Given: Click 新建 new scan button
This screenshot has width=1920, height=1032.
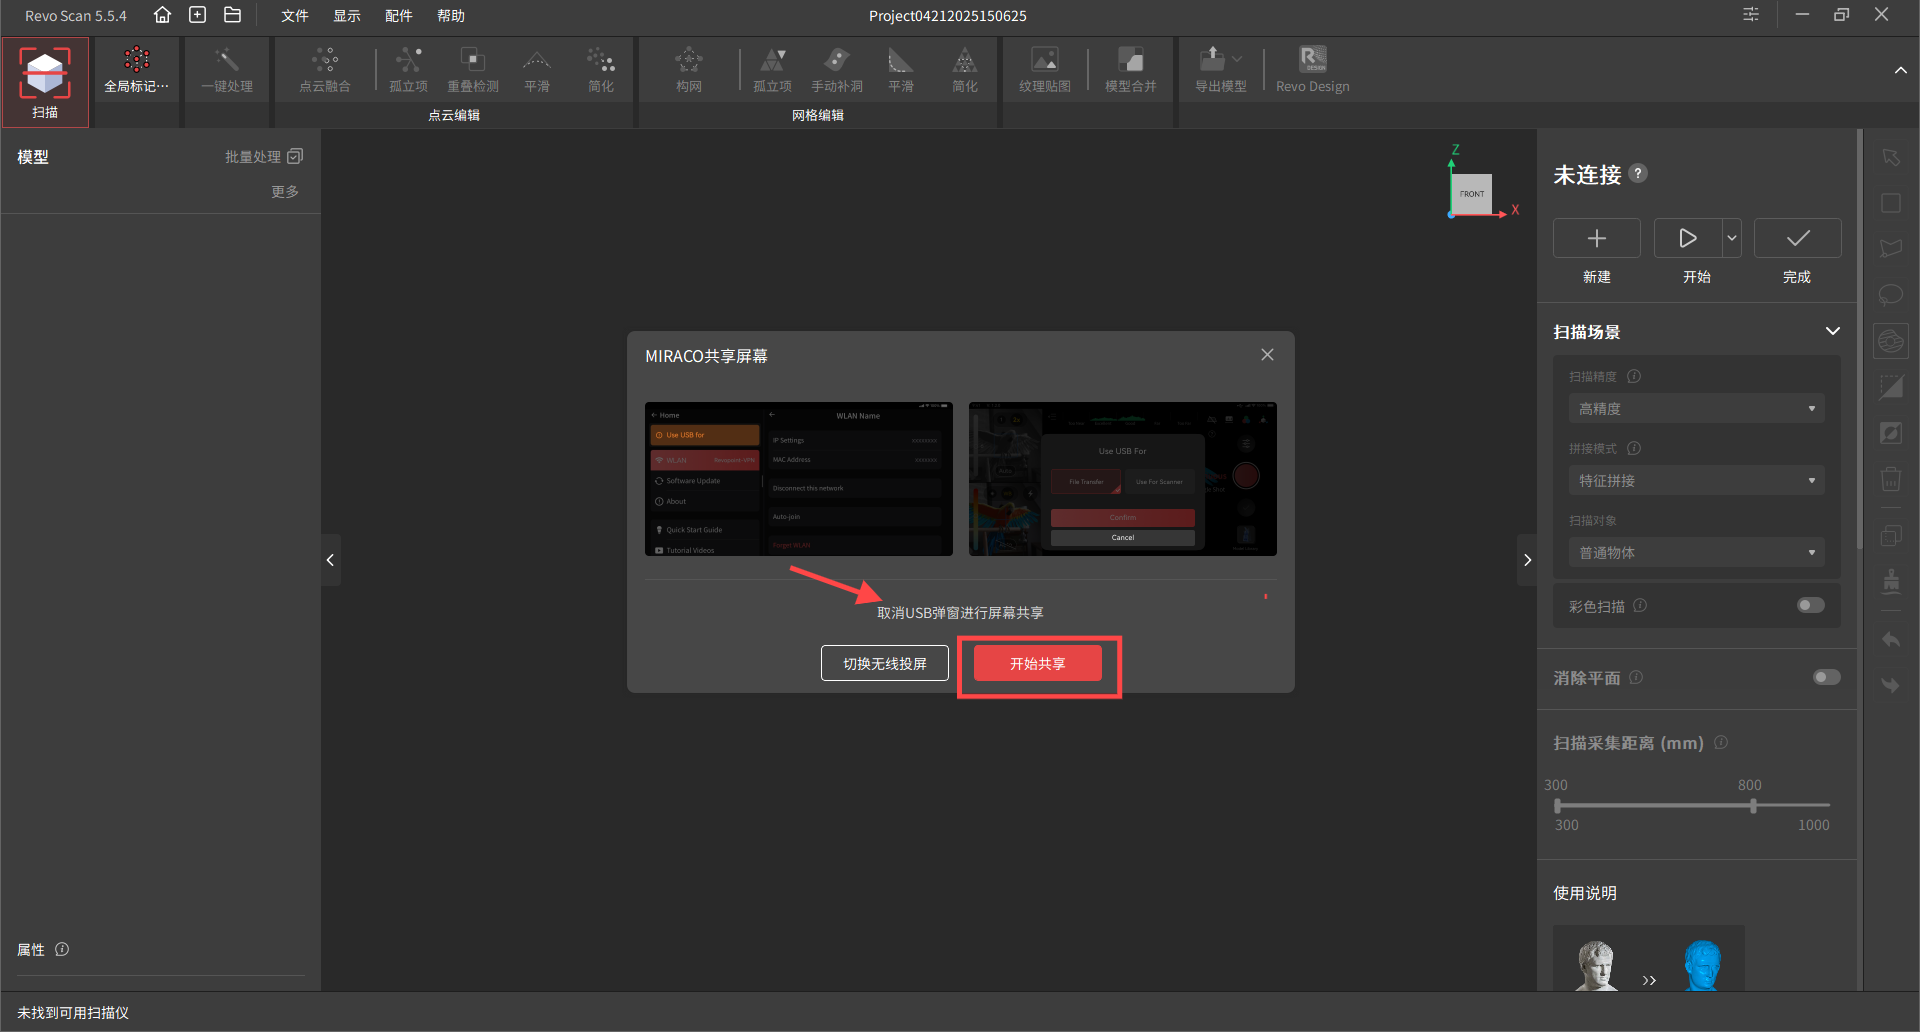Looking at the screenshot, I should [1597, 238].
